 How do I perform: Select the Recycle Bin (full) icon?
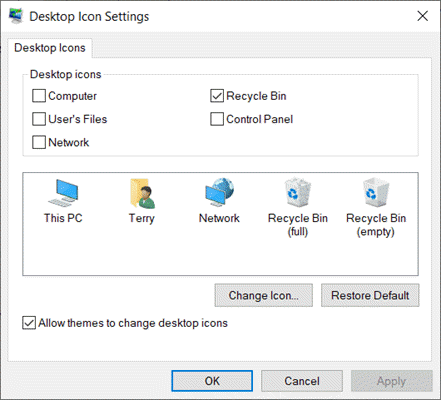298,207
